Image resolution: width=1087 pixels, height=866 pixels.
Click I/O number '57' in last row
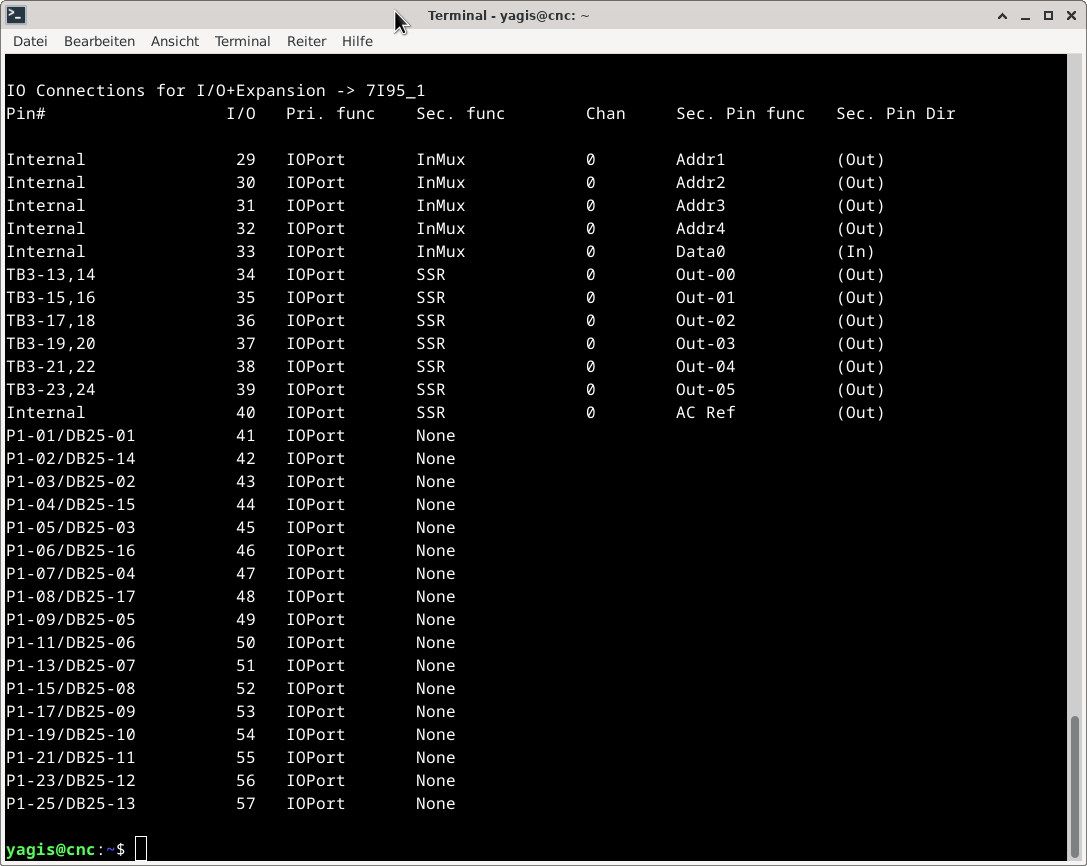point(245,804)
